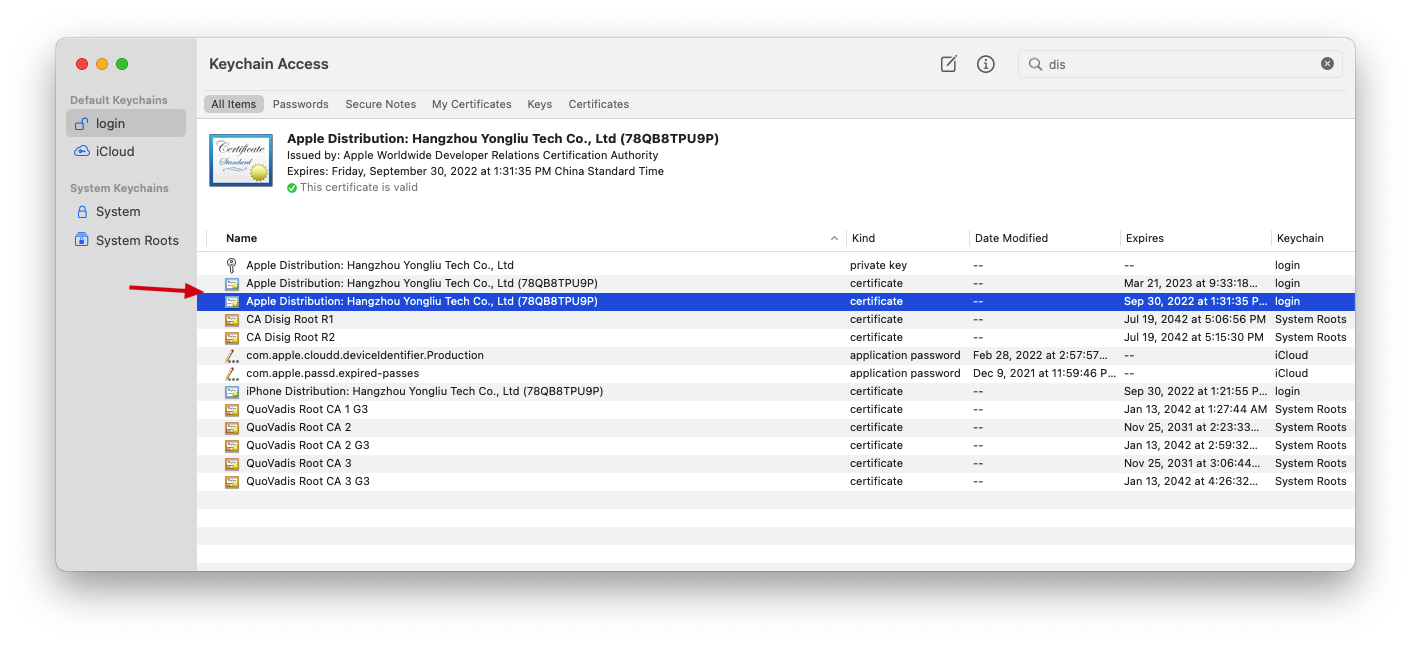This screenshot has width=1411, height=645.
Task: Click the yellow minimize window button
Action: pyautogui.click(x=102, y=64)
